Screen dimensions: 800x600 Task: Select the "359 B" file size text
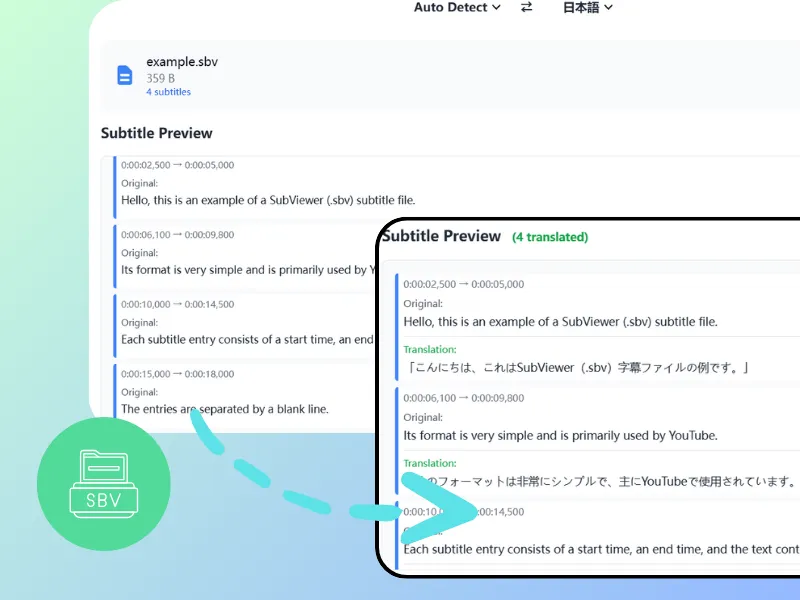[162, 78]
